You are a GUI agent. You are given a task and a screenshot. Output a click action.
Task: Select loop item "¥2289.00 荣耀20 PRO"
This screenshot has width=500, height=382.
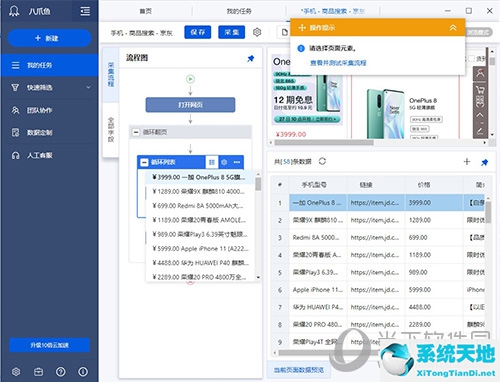tap(200, 277)
